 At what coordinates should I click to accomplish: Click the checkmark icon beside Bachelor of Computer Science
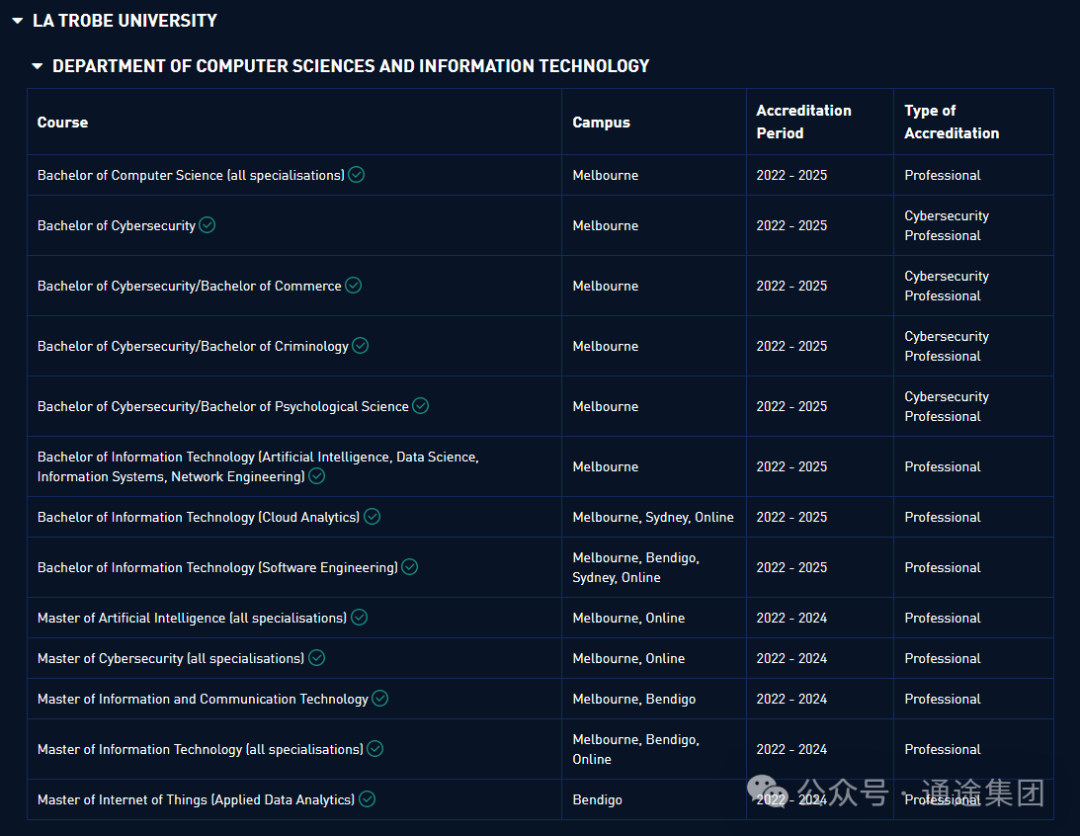pos(356,175)
